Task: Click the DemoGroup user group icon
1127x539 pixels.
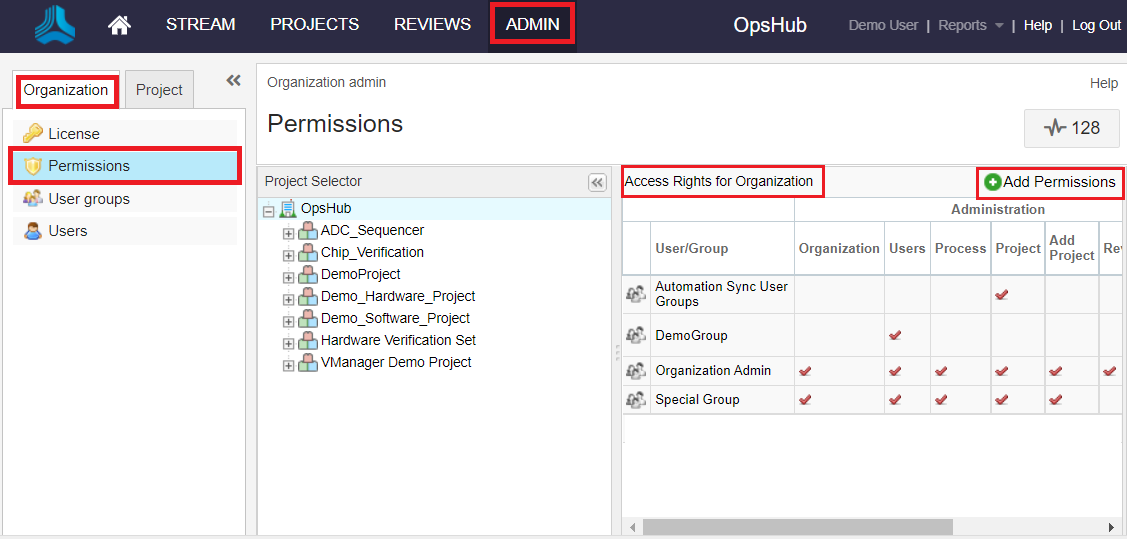Action: (635, 336)
